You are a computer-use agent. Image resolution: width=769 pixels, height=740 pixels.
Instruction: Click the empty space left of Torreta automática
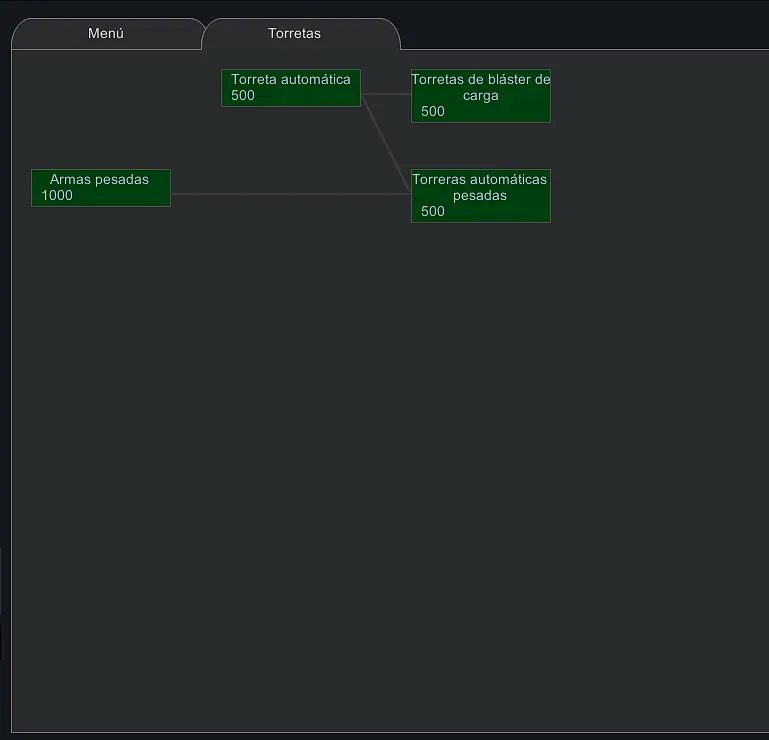[x=120, y=88]
